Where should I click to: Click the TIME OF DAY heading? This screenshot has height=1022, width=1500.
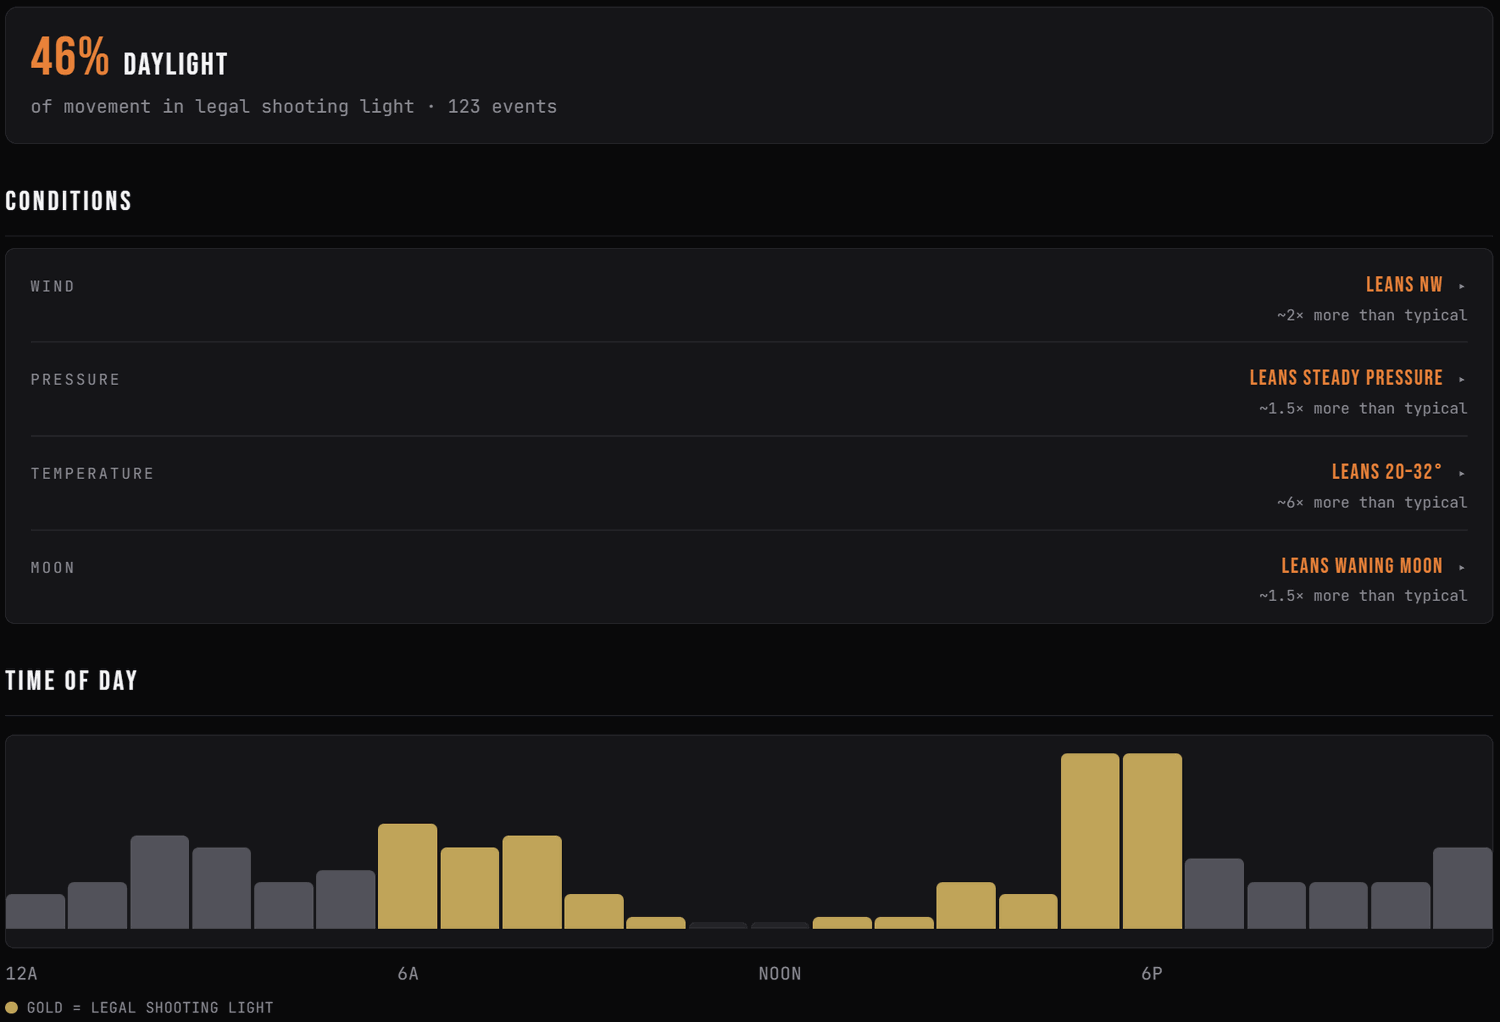[x=71, y=681]
